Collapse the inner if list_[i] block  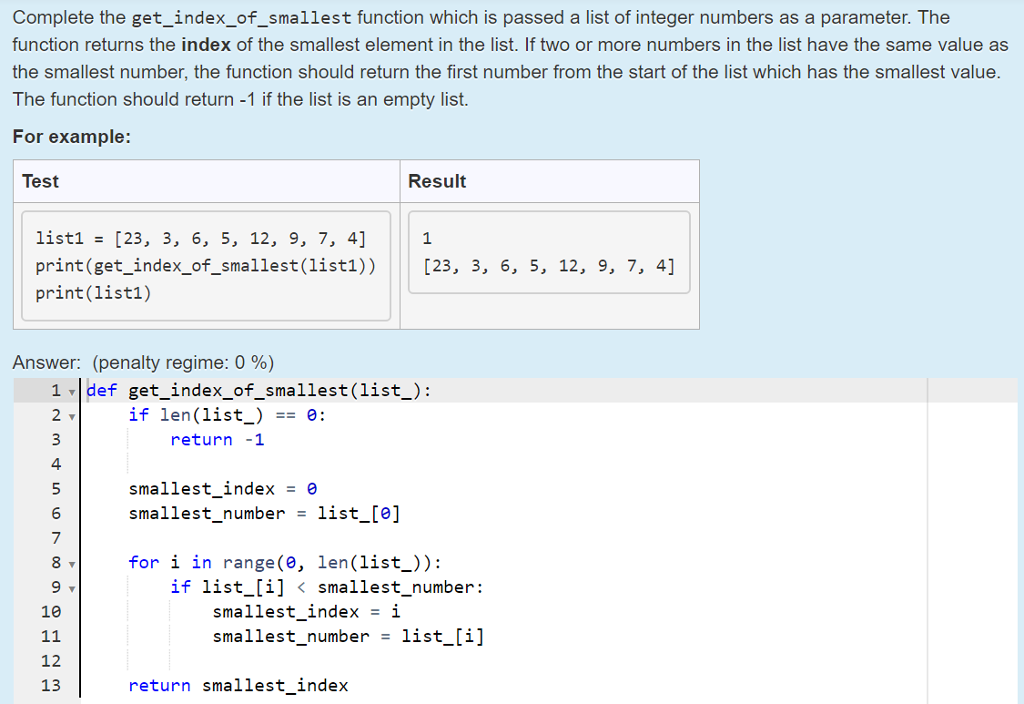(x=70, y=587)
